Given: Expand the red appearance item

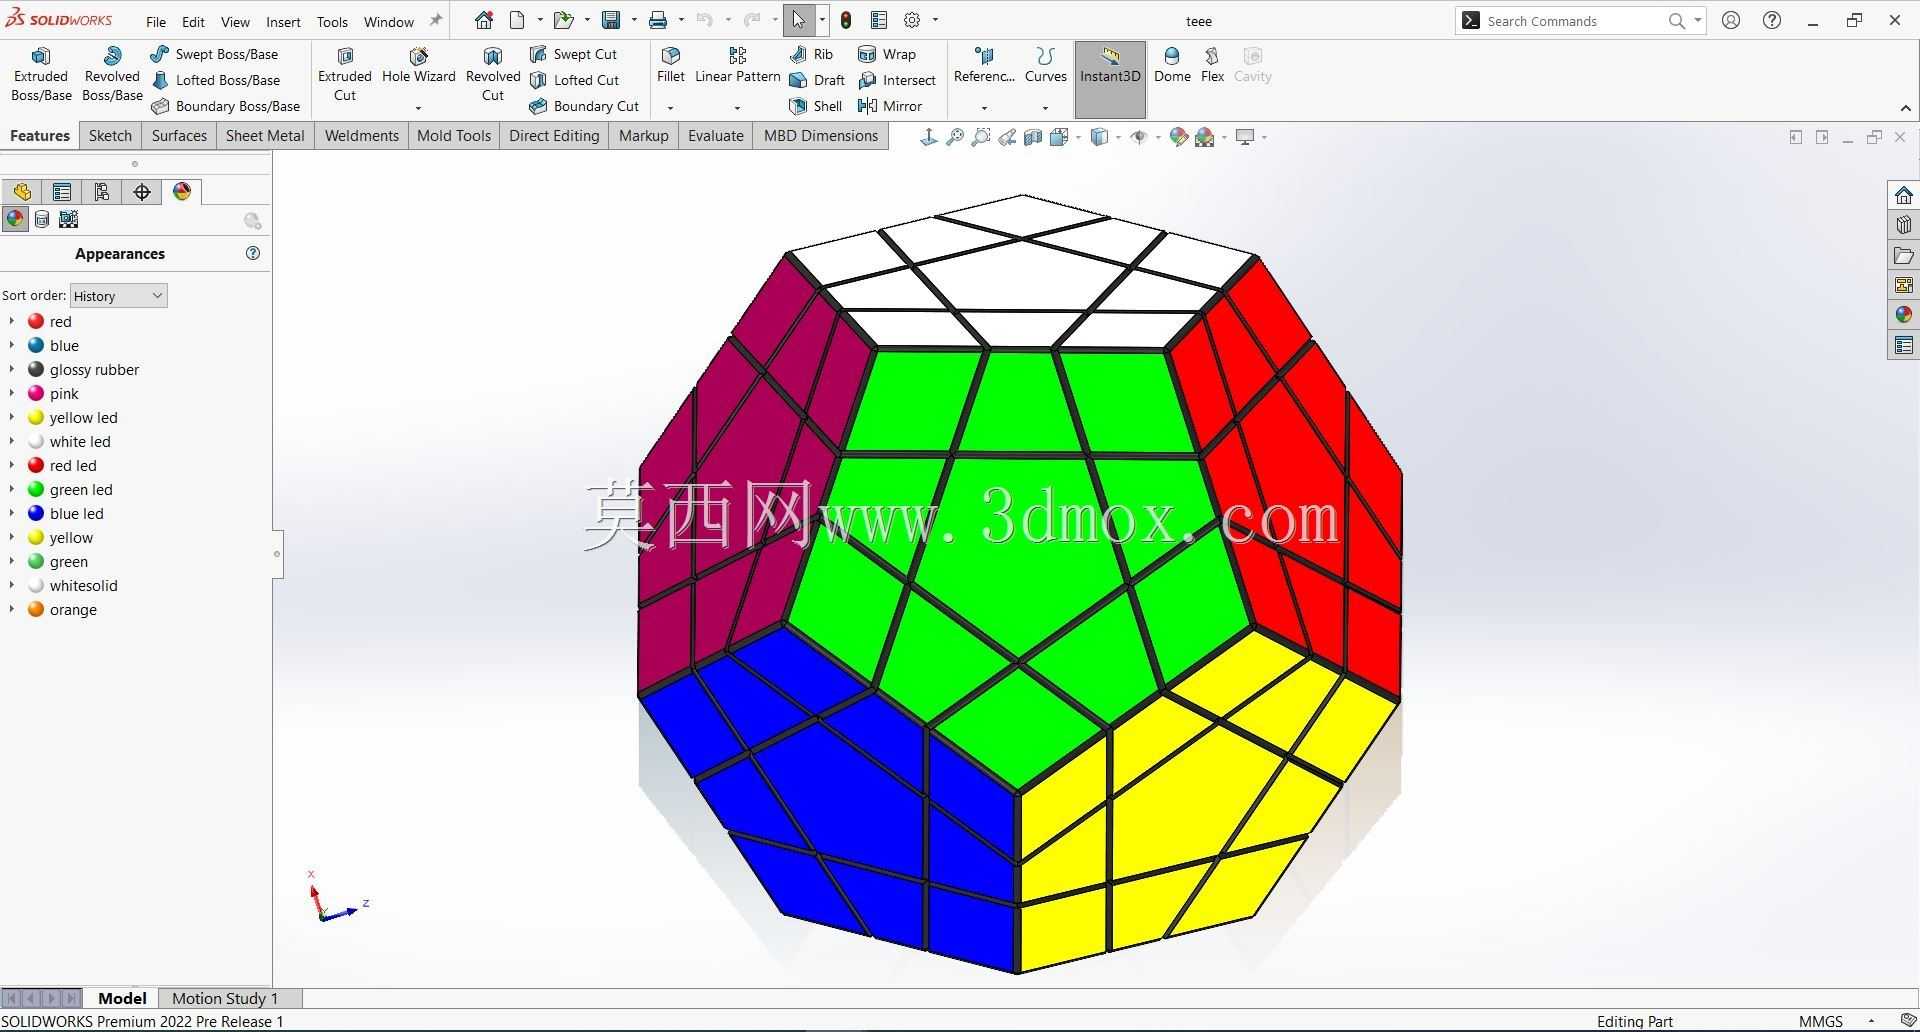Looking at the screenshot, I should point(11,321).
